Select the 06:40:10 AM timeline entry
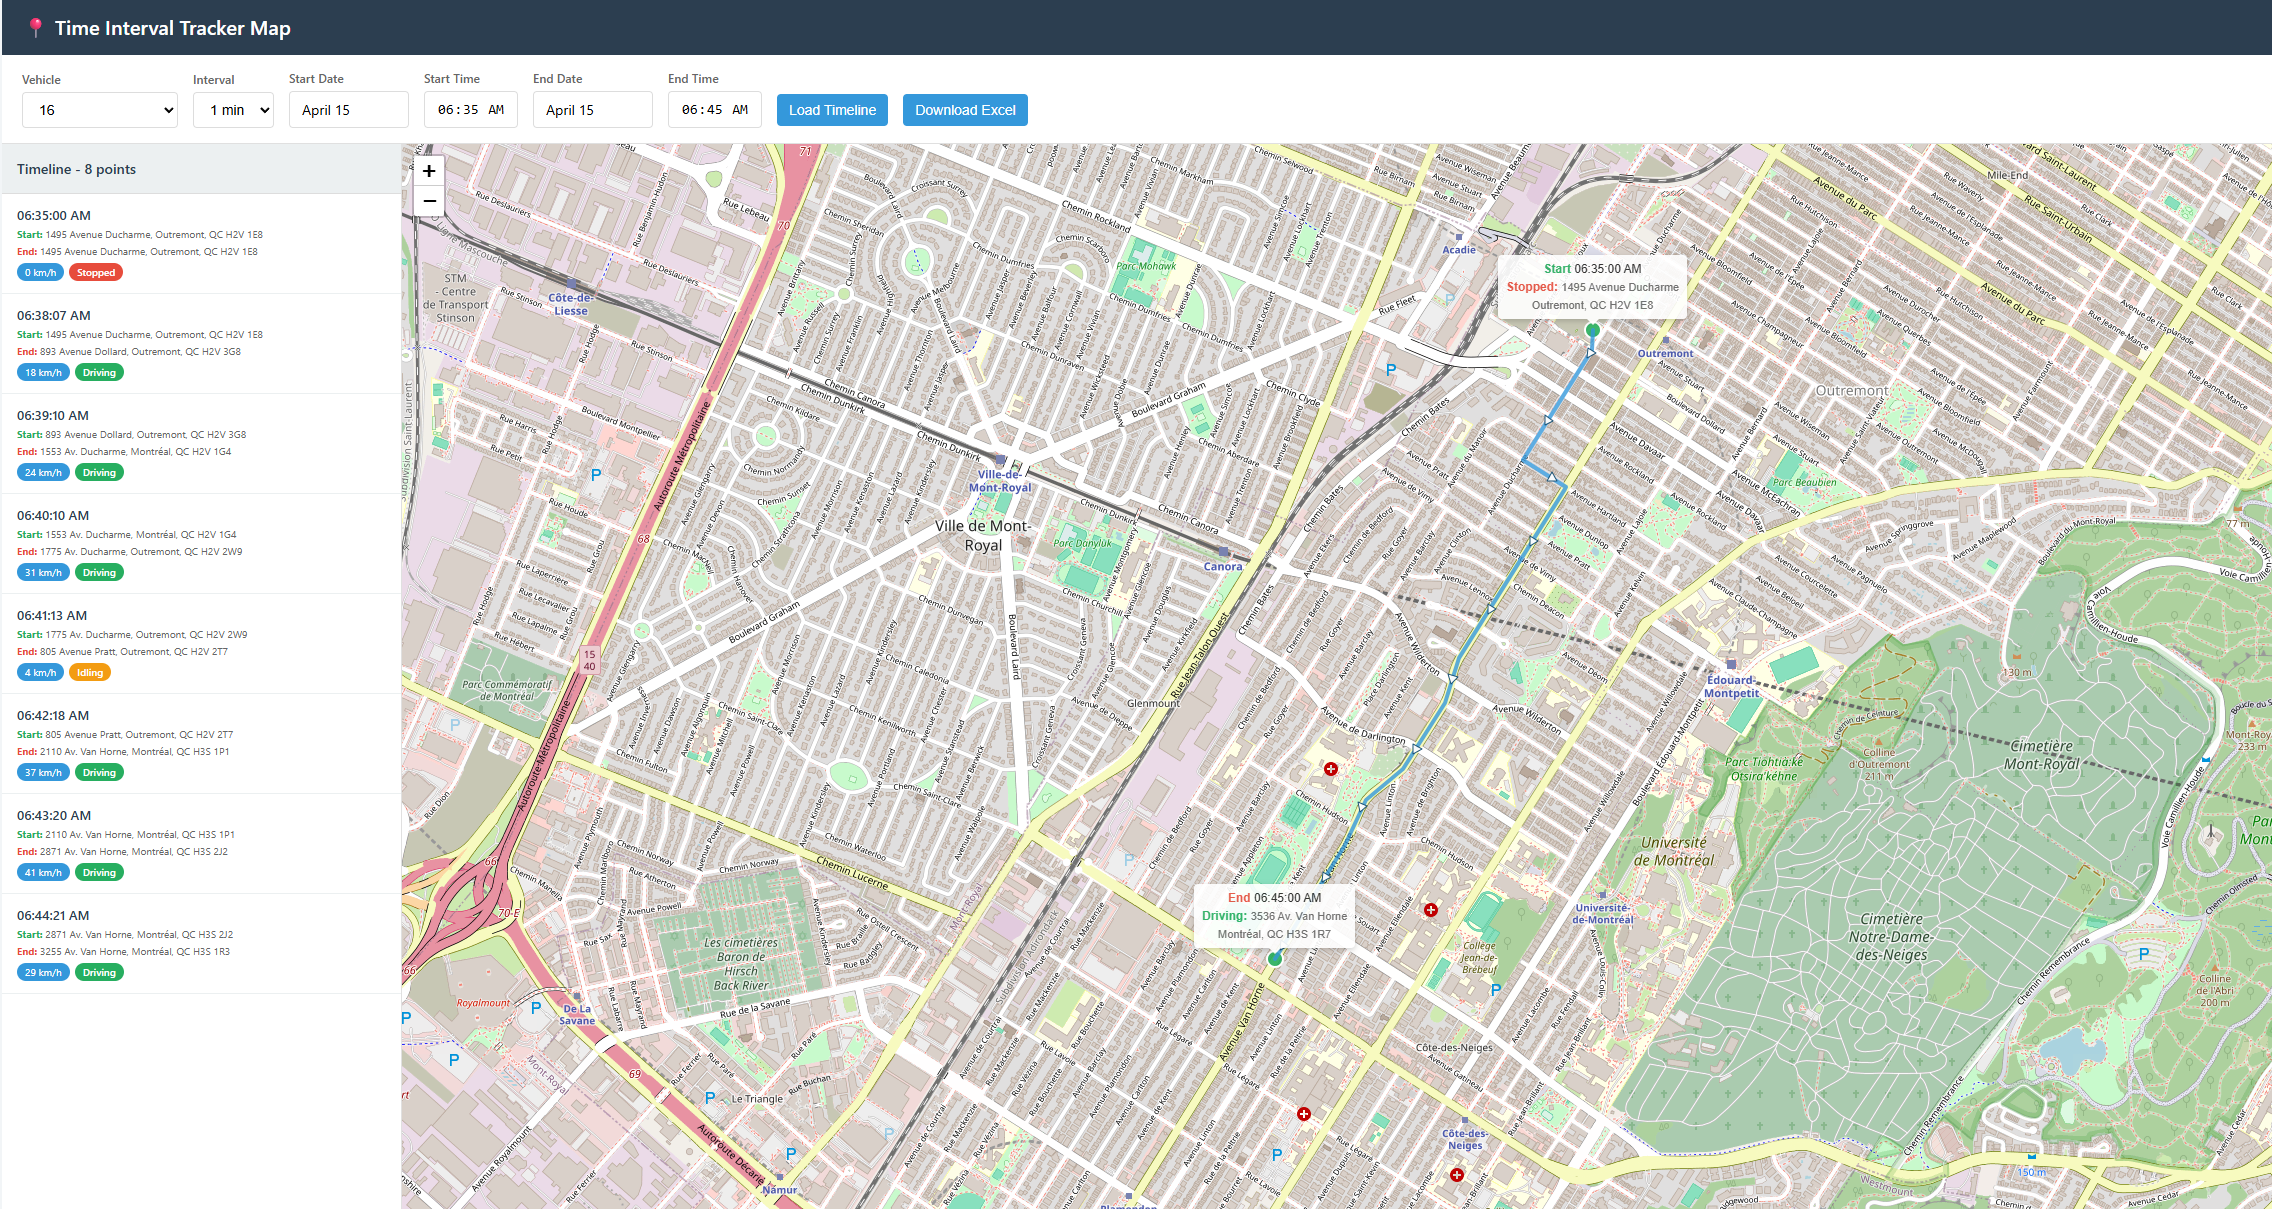2272x1209 pixels. click(x=201, y=543)
